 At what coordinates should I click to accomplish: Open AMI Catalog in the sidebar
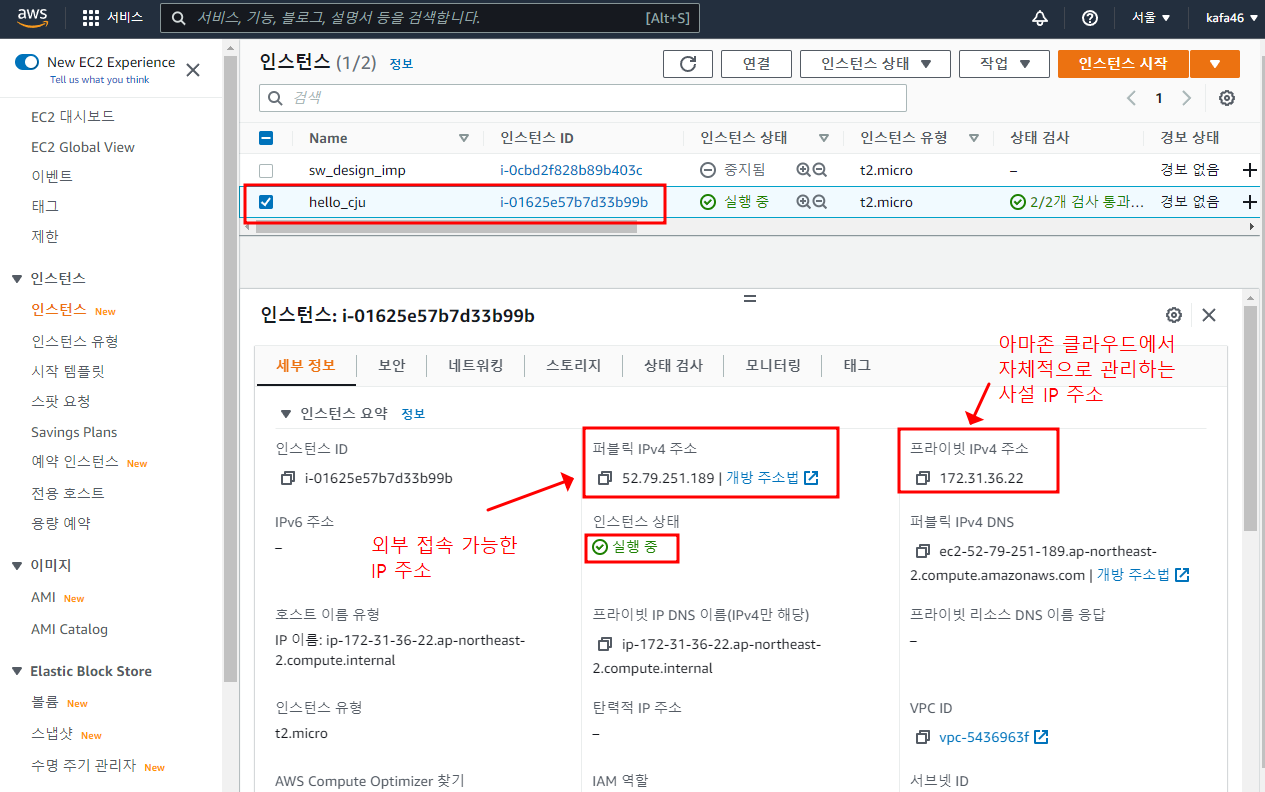pos(69,629)
